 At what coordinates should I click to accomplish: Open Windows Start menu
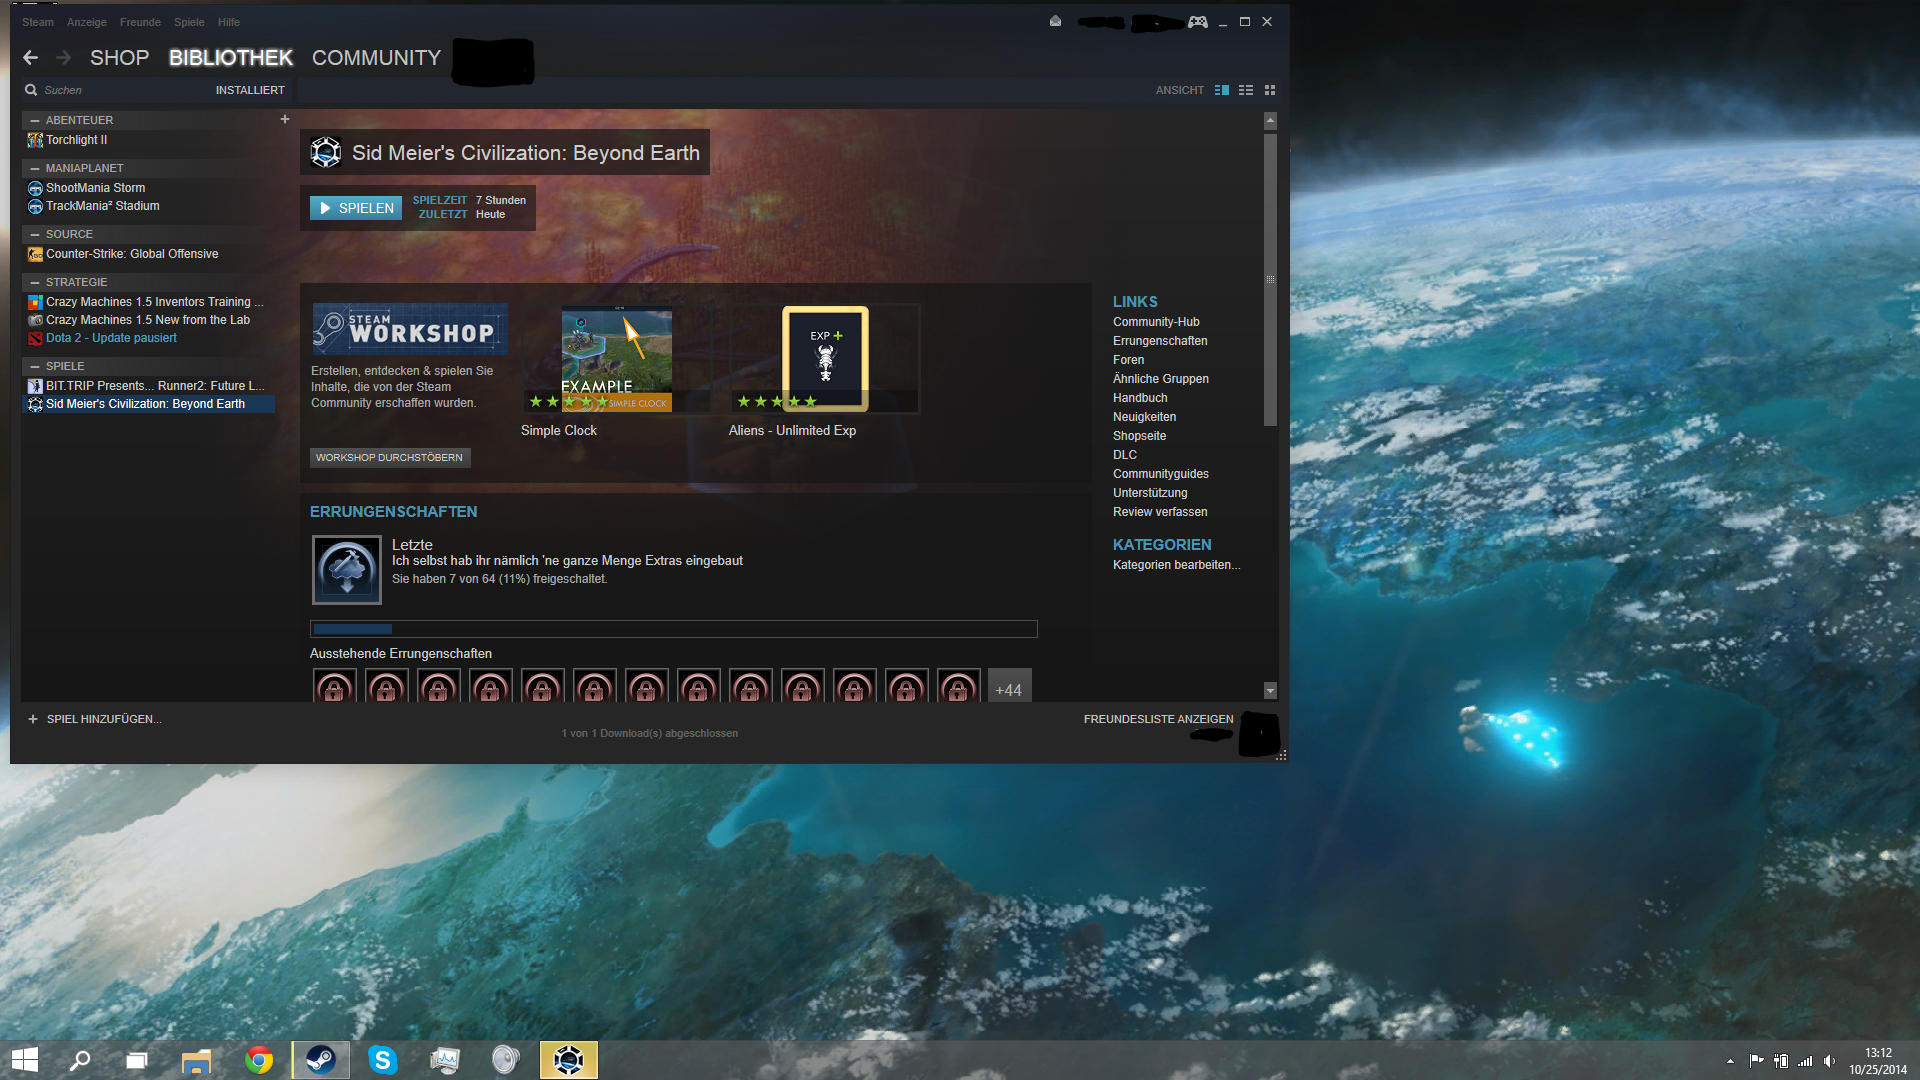24,1060
